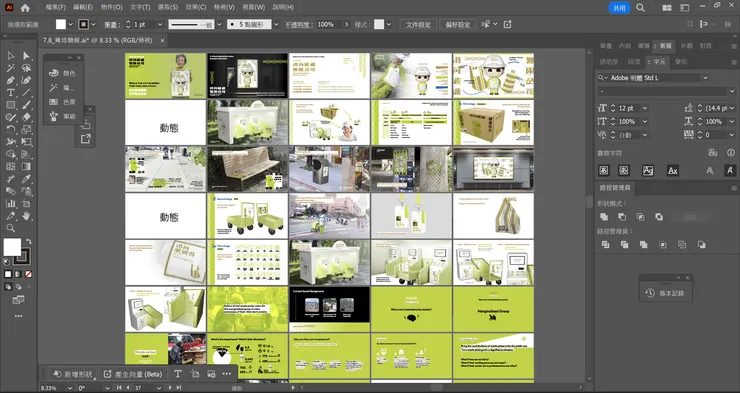Click Minus Front shape mode icon
This screenshot has width=740, height=393.
(622, 217)
